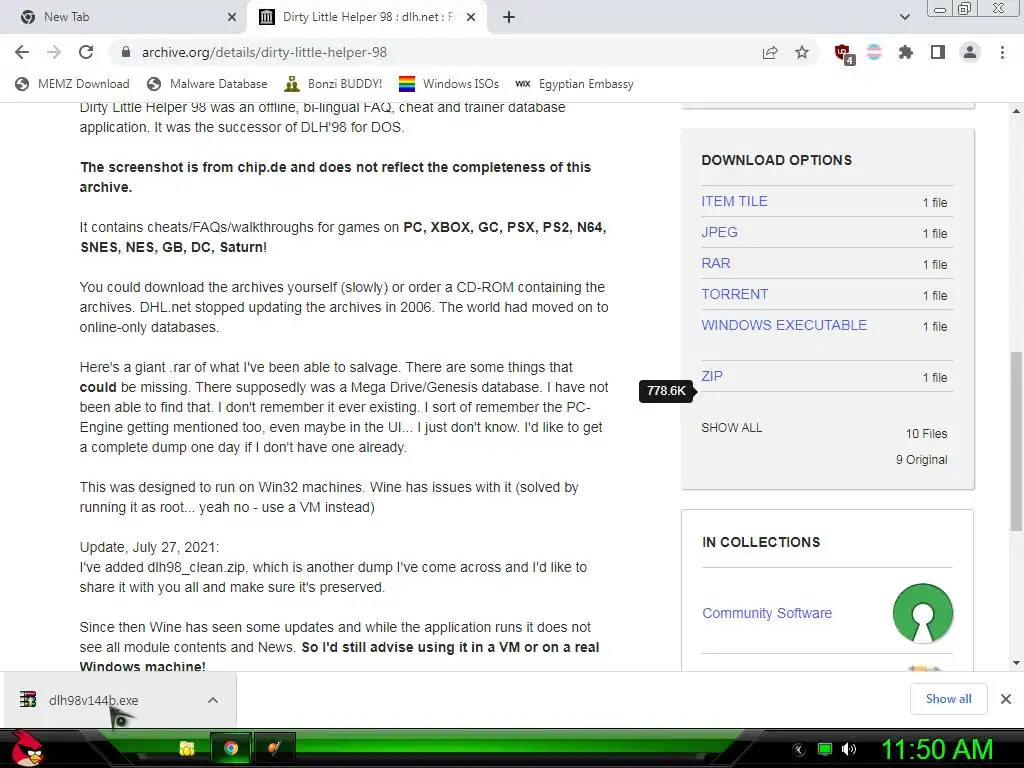Viewport: 1024px width, 768px height.
Task: Switch to the New Tab tab
Action: (x=124, y=17)
